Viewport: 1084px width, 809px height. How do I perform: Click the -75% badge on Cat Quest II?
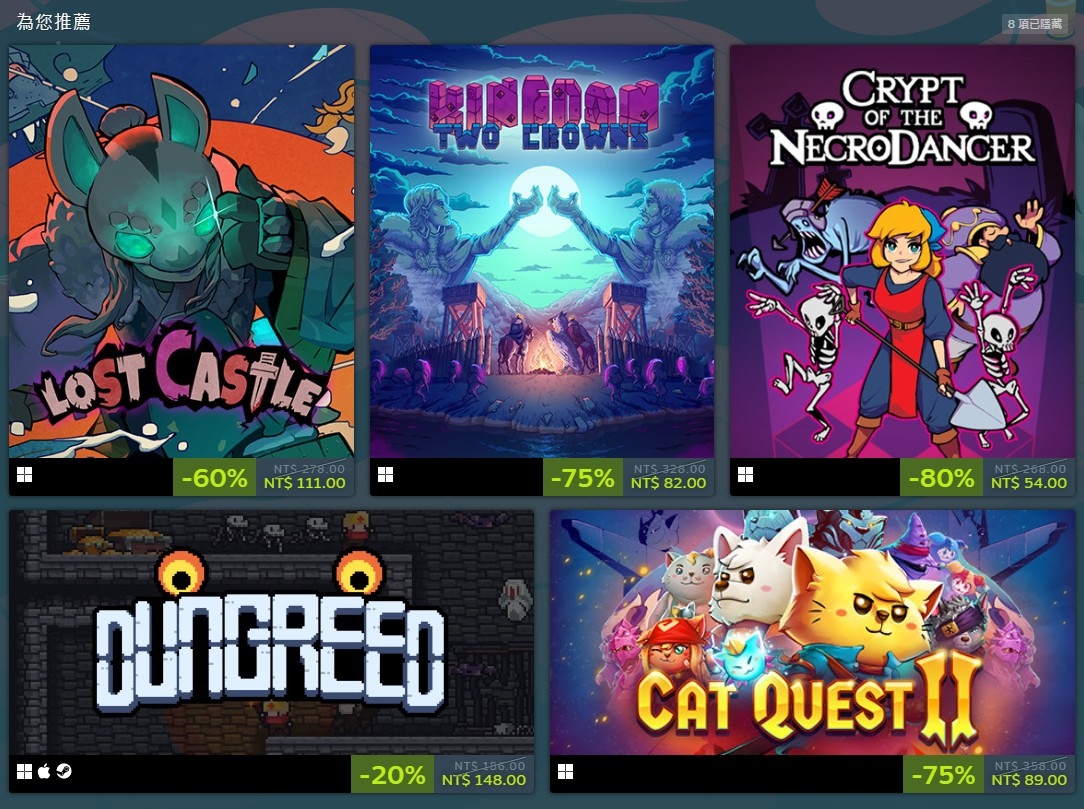coord(944,774)
